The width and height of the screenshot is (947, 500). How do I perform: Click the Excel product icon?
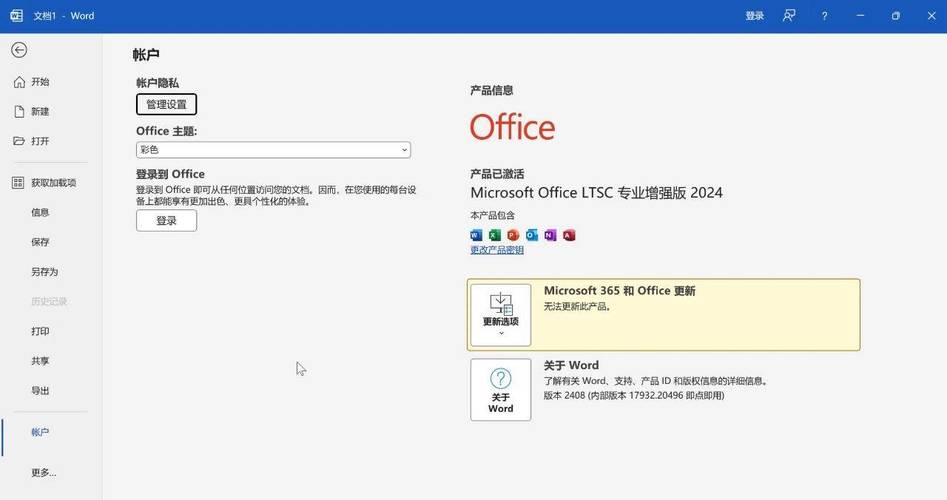click(495, 236)
